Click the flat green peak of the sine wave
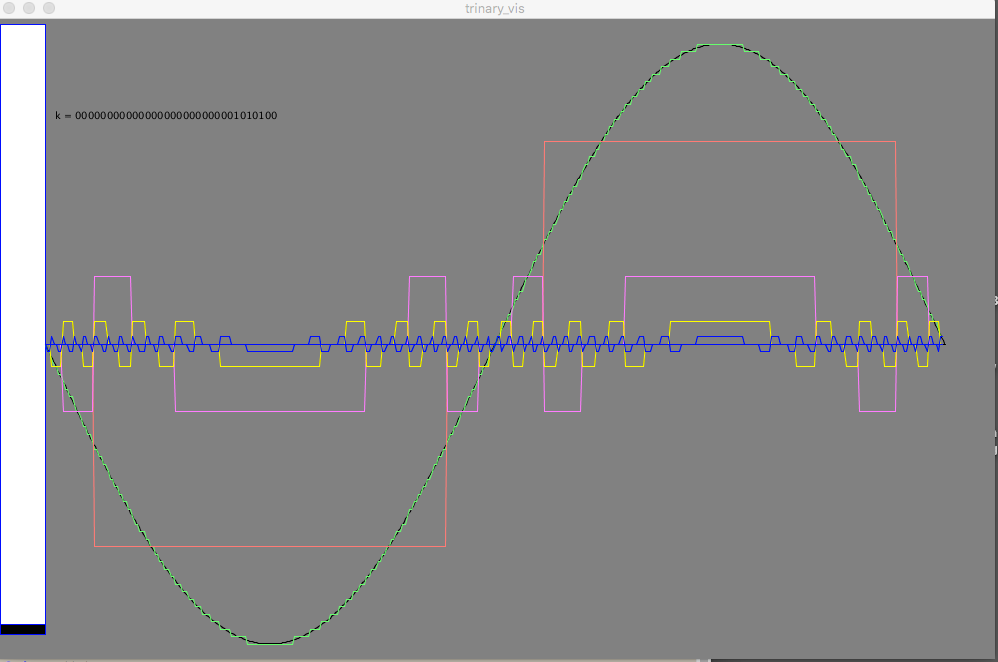998x662 pixels. click(x=720, y=44)
